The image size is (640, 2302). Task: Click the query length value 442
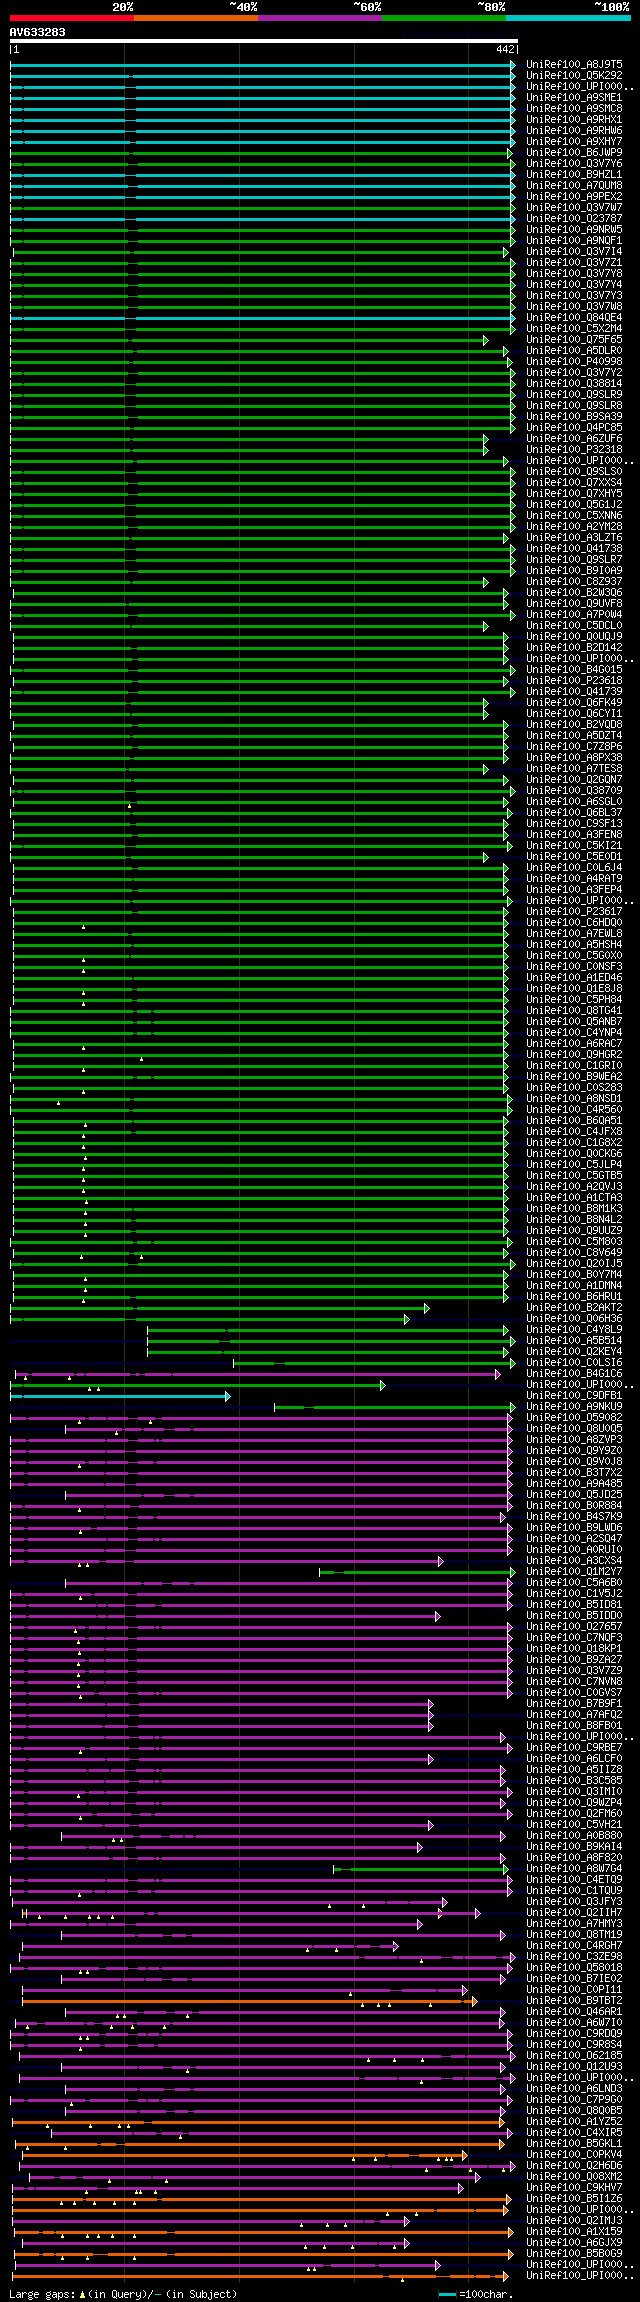pyautogui.click(x=504, y=49)
